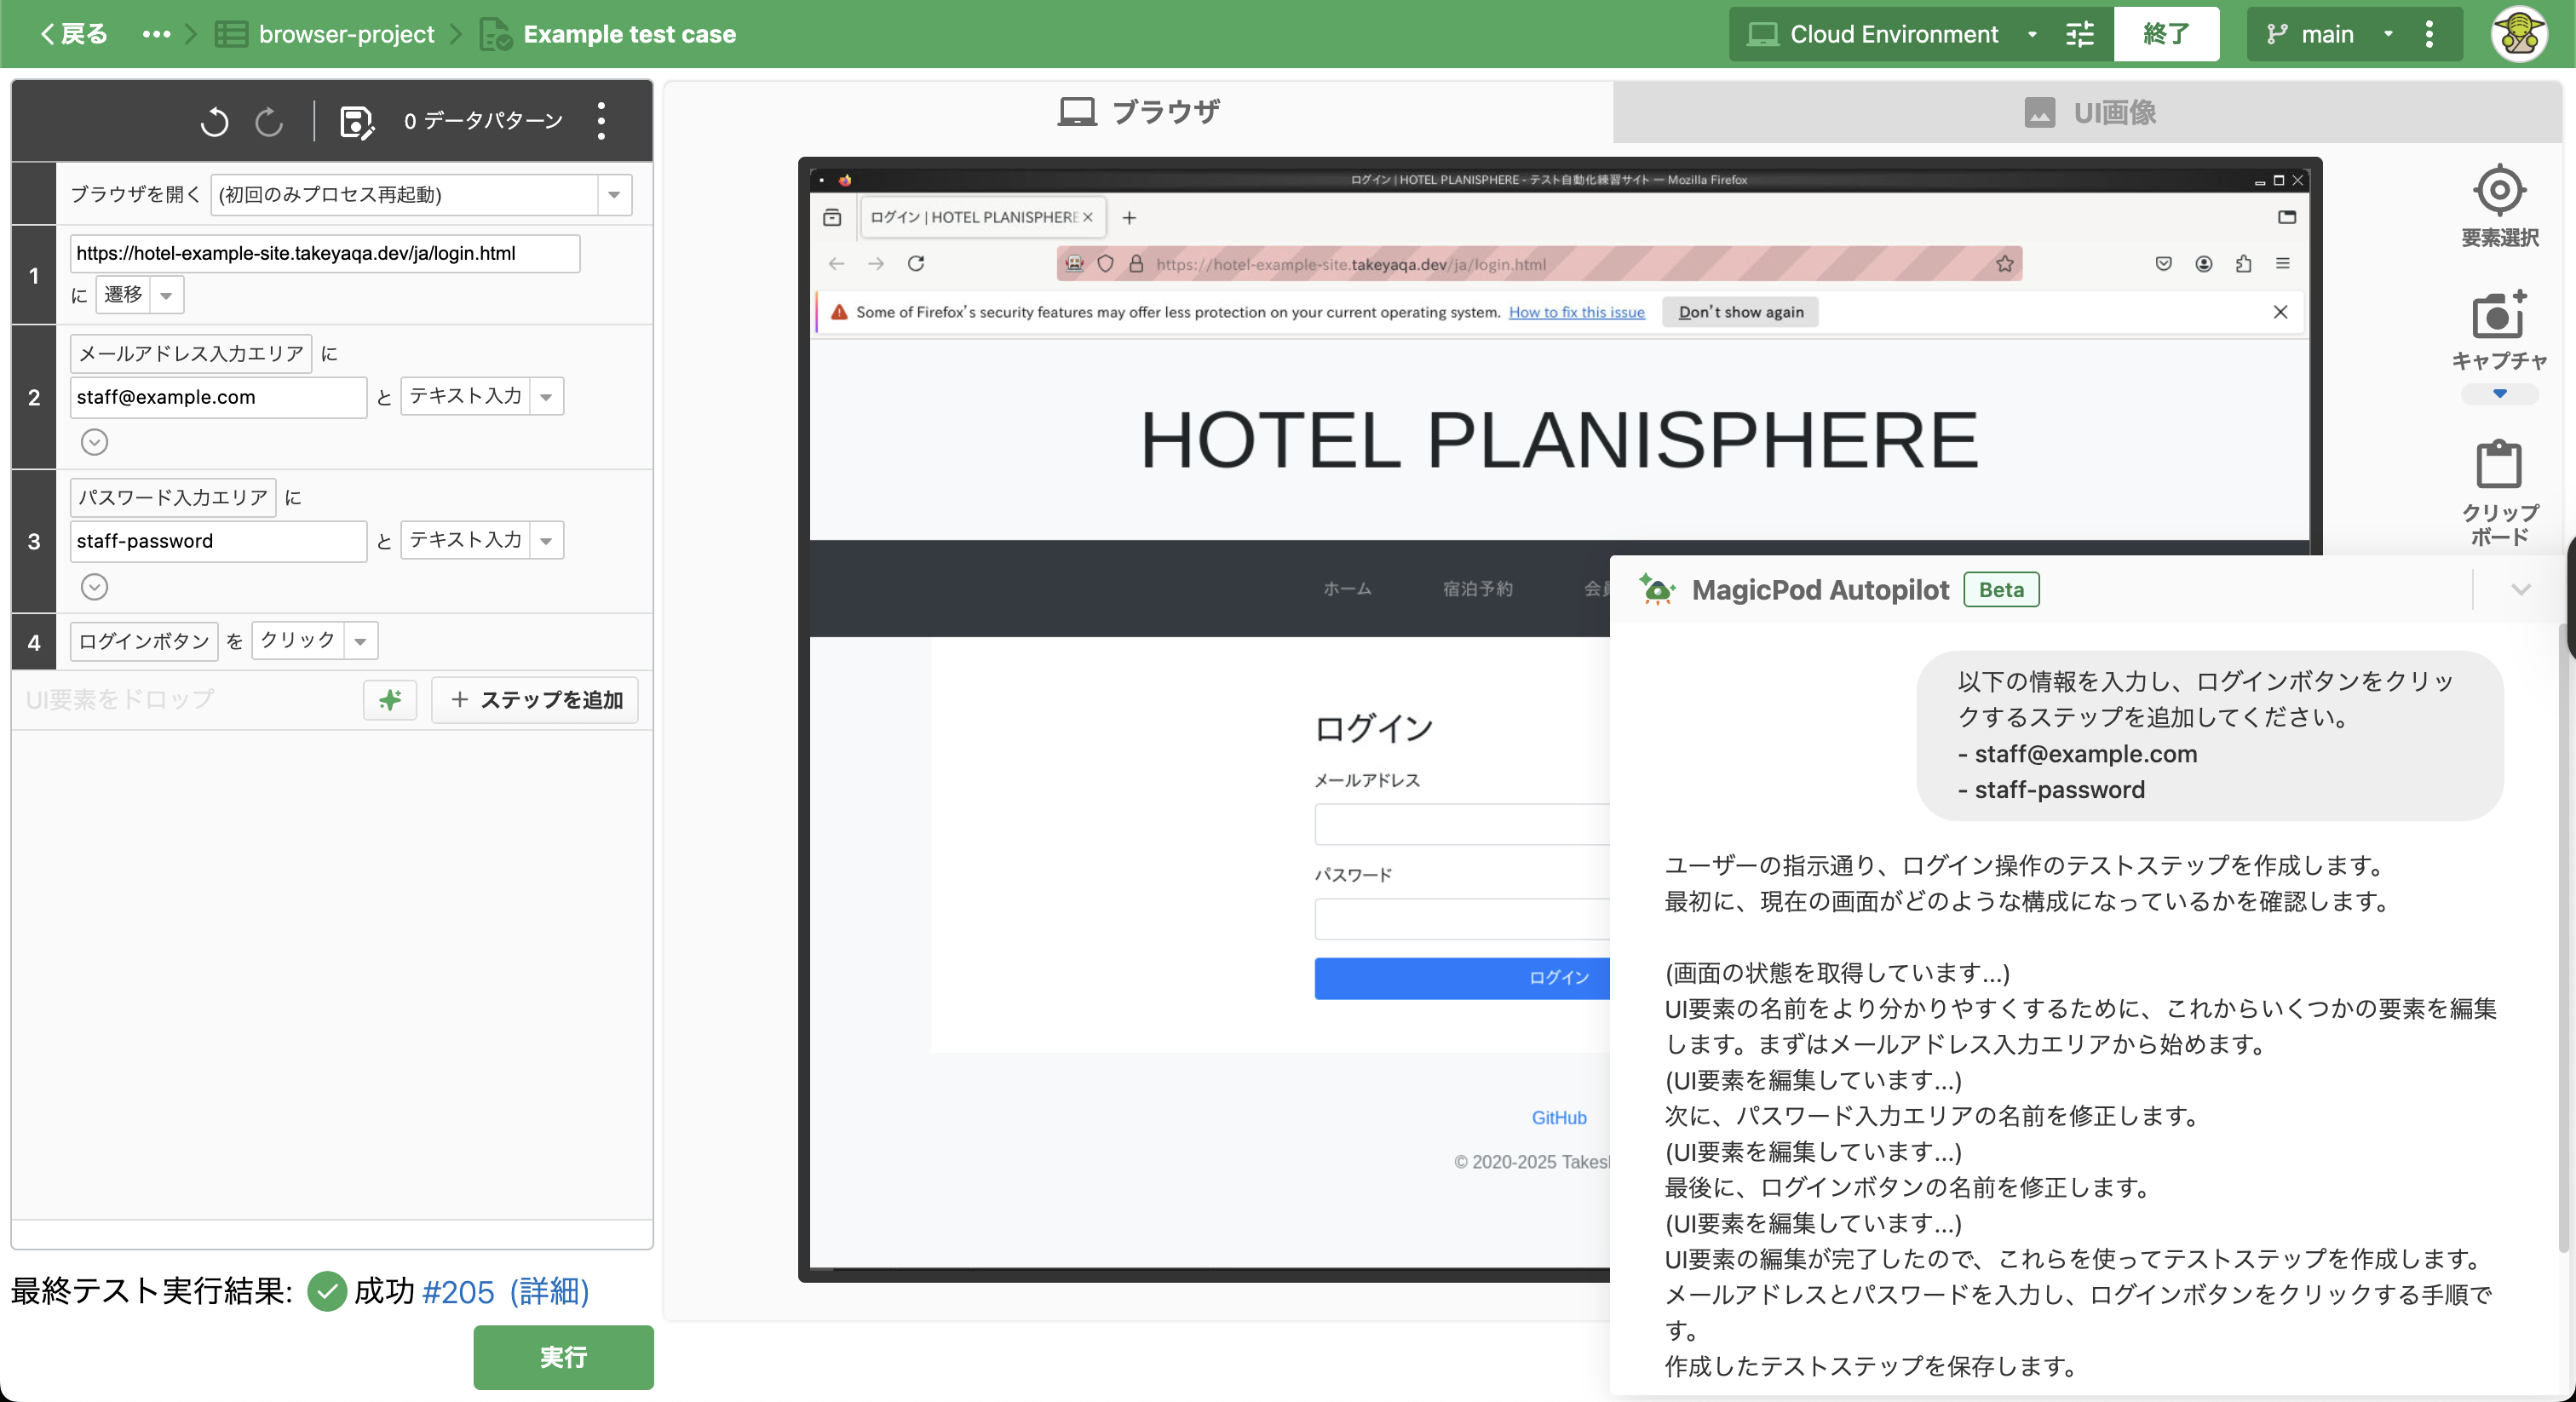Open the user avatar menu
This screenshot has height=1402, width=2576.
2518,34
